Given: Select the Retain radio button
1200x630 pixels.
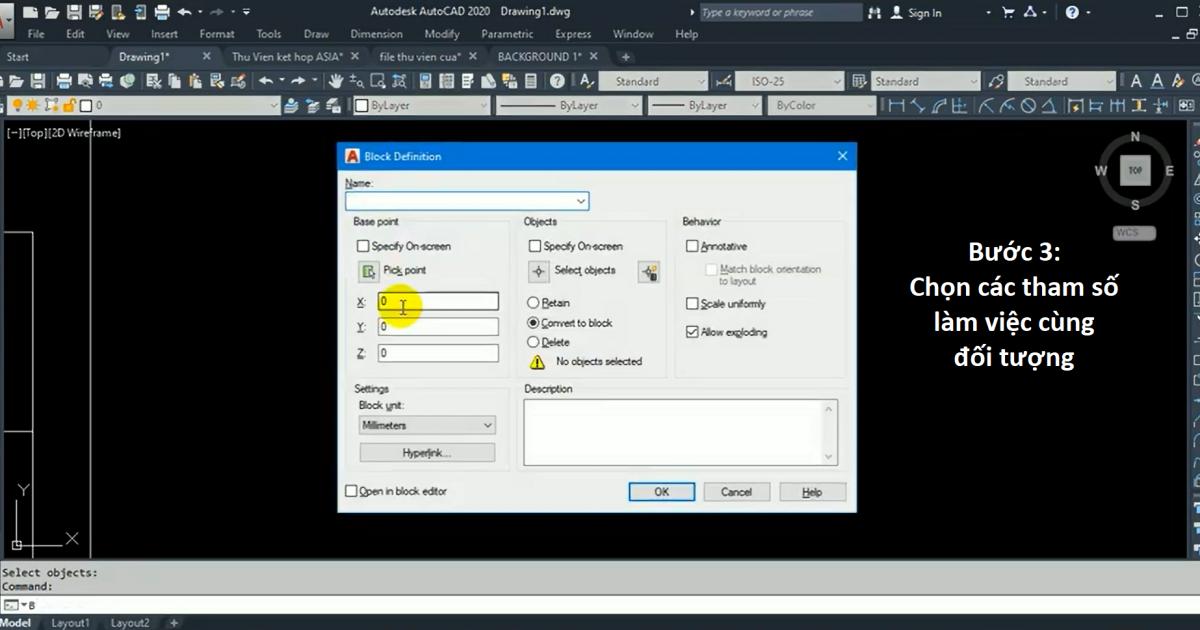Looking at the screenshot, I should 533,303.
